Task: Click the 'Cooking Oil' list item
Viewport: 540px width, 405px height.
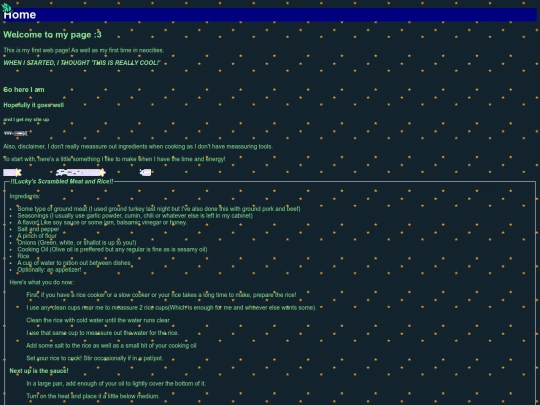Action: coord(112,249)
